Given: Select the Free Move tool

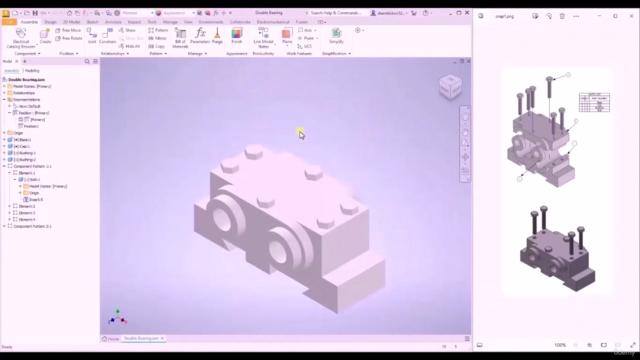Looking at the screenshot, I should (x=68, y=30).
